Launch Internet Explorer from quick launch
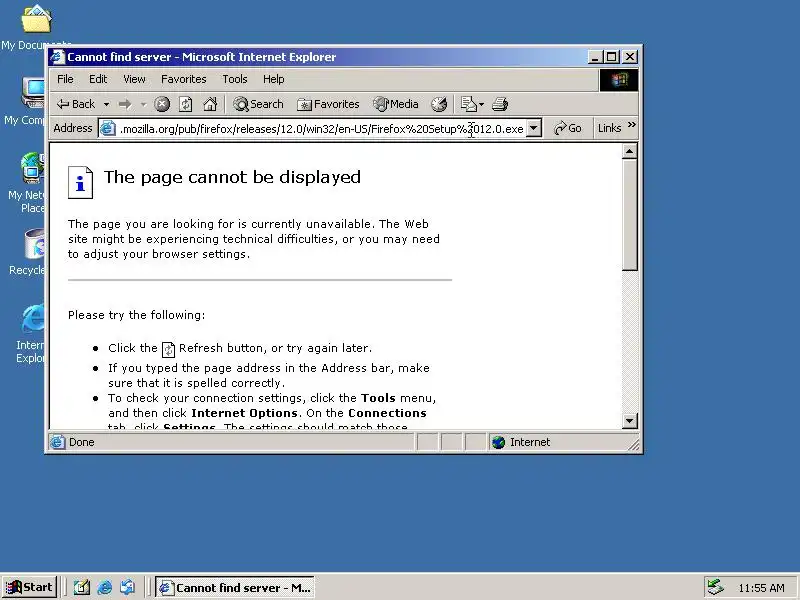 [105, 587]
